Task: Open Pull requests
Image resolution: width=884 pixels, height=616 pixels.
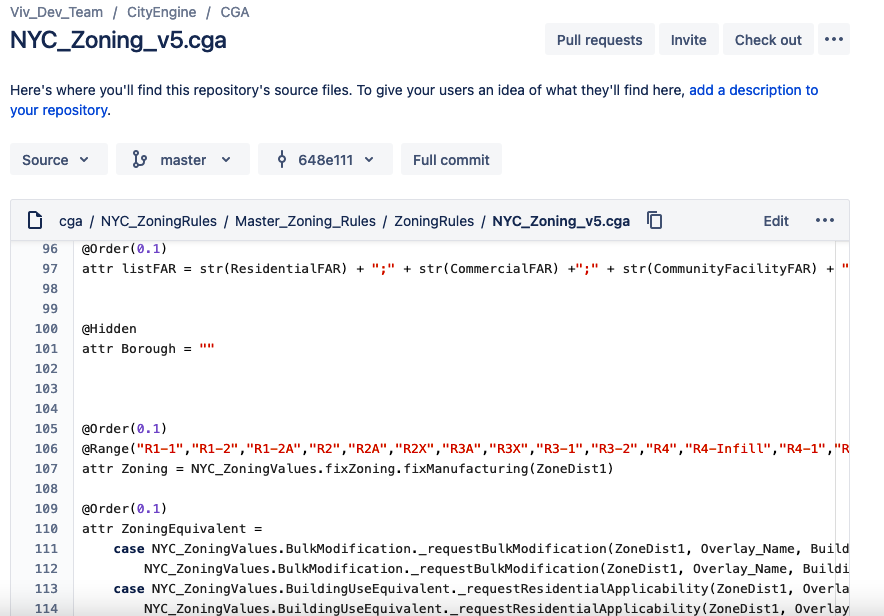Action: 599,39
